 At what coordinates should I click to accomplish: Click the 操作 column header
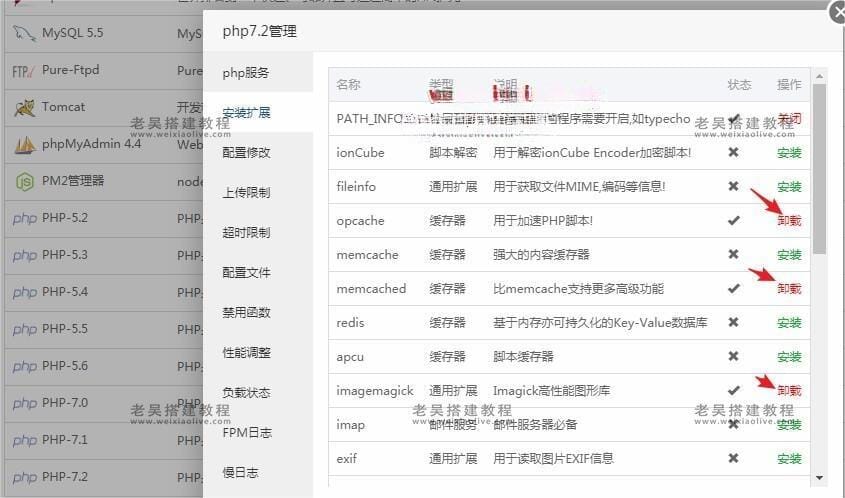tap(789, 85)
